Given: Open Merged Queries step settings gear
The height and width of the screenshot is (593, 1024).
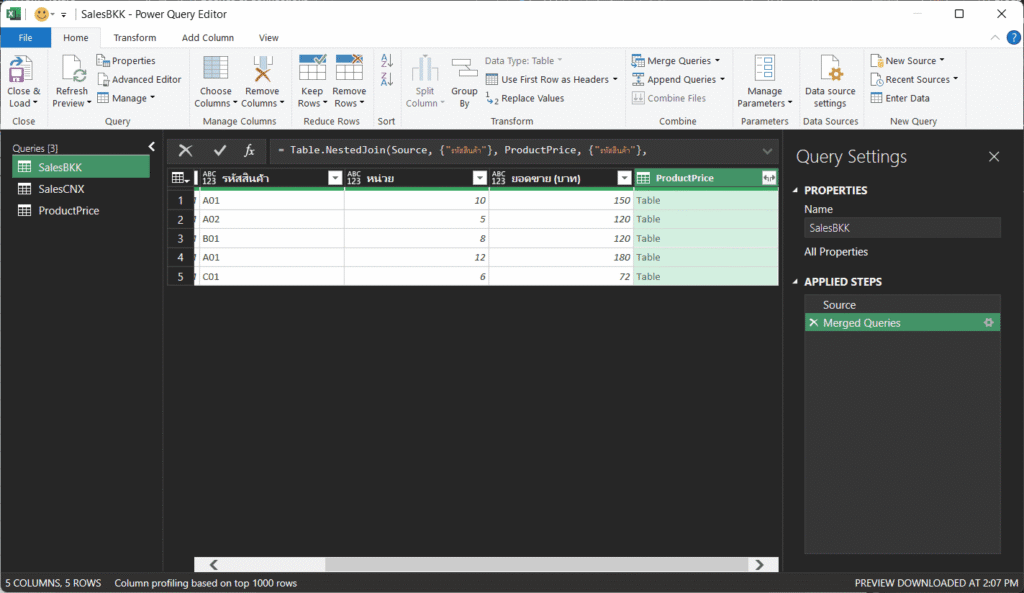Looking at the screenshot, I should coord(989,323).
